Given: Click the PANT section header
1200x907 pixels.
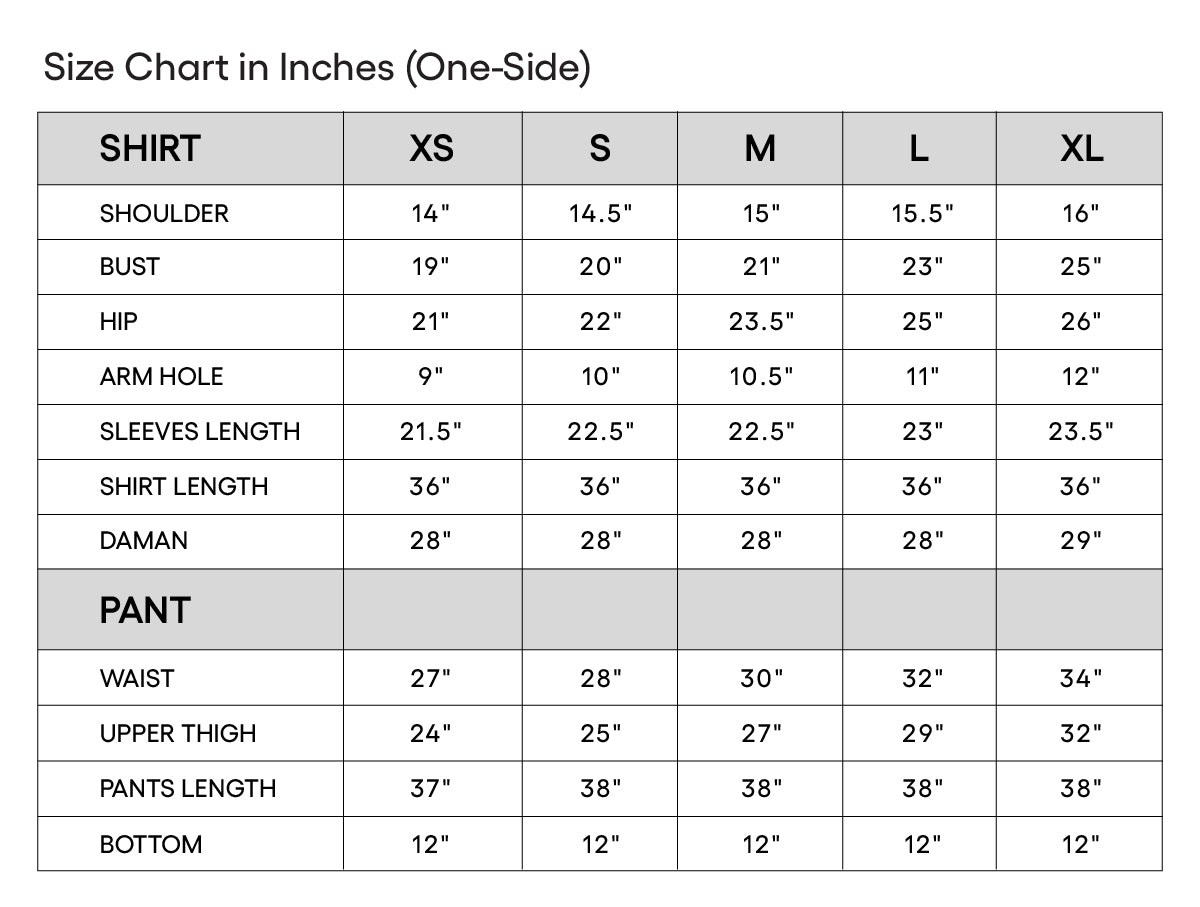Looking at the screenshot, I should click(145, 610).
